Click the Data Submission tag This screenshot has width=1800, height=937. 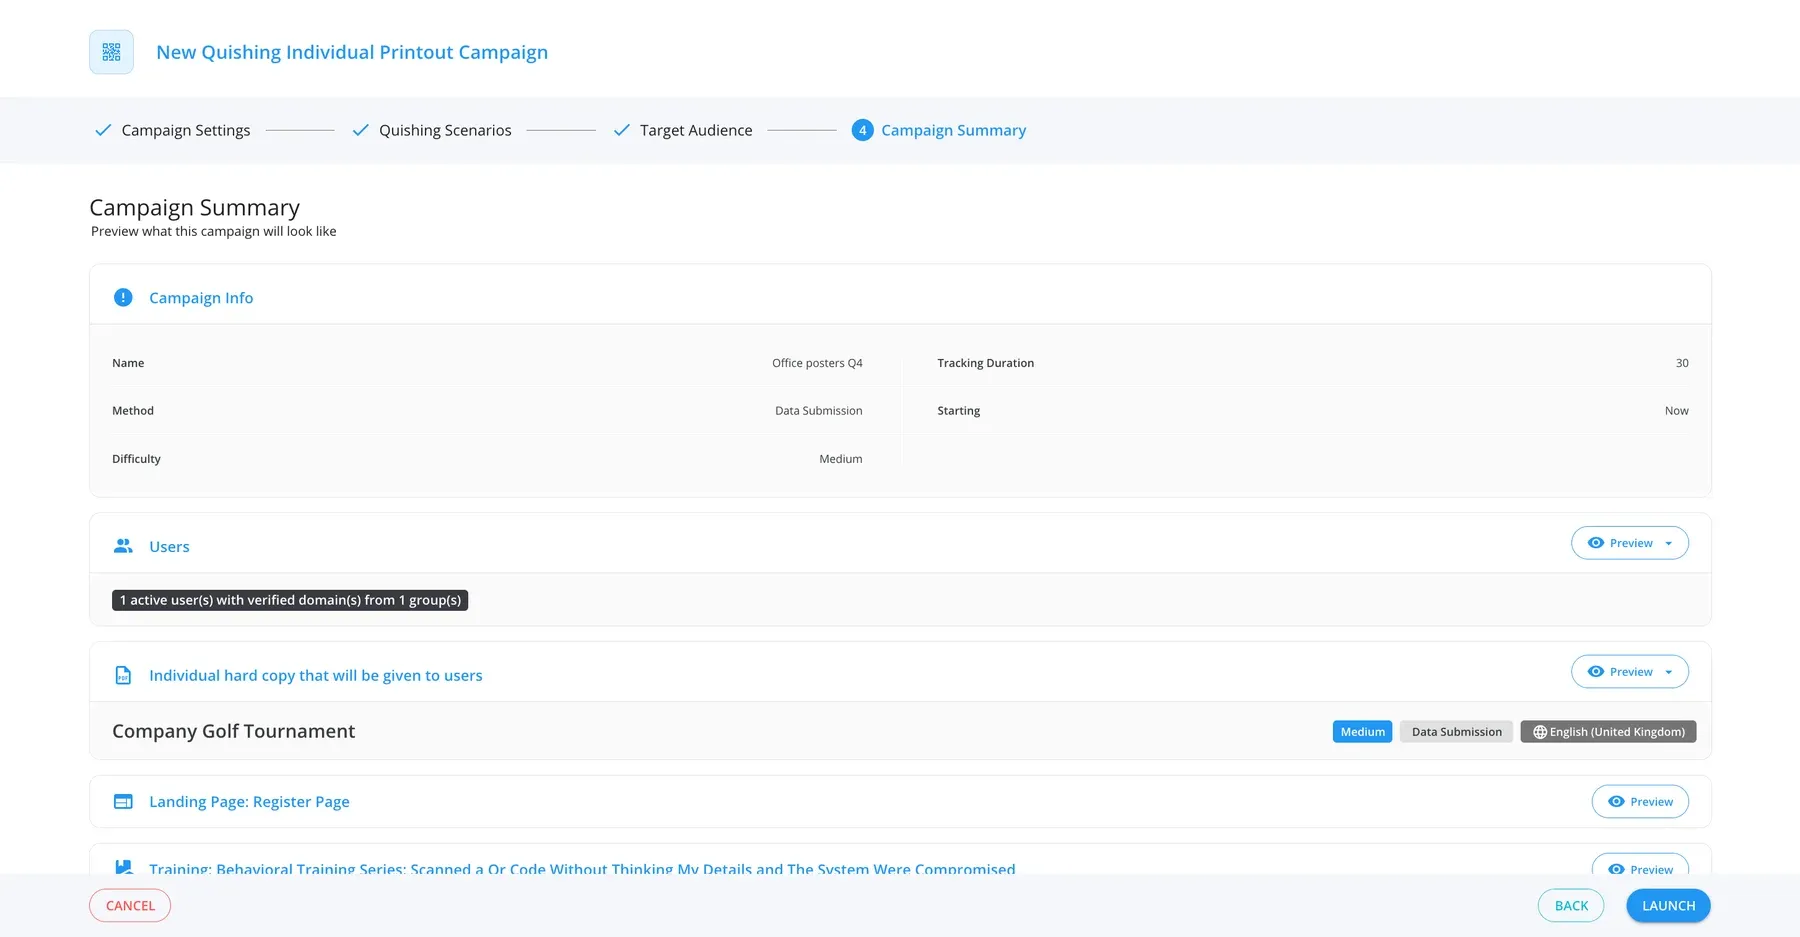(x=1456, y=732)
